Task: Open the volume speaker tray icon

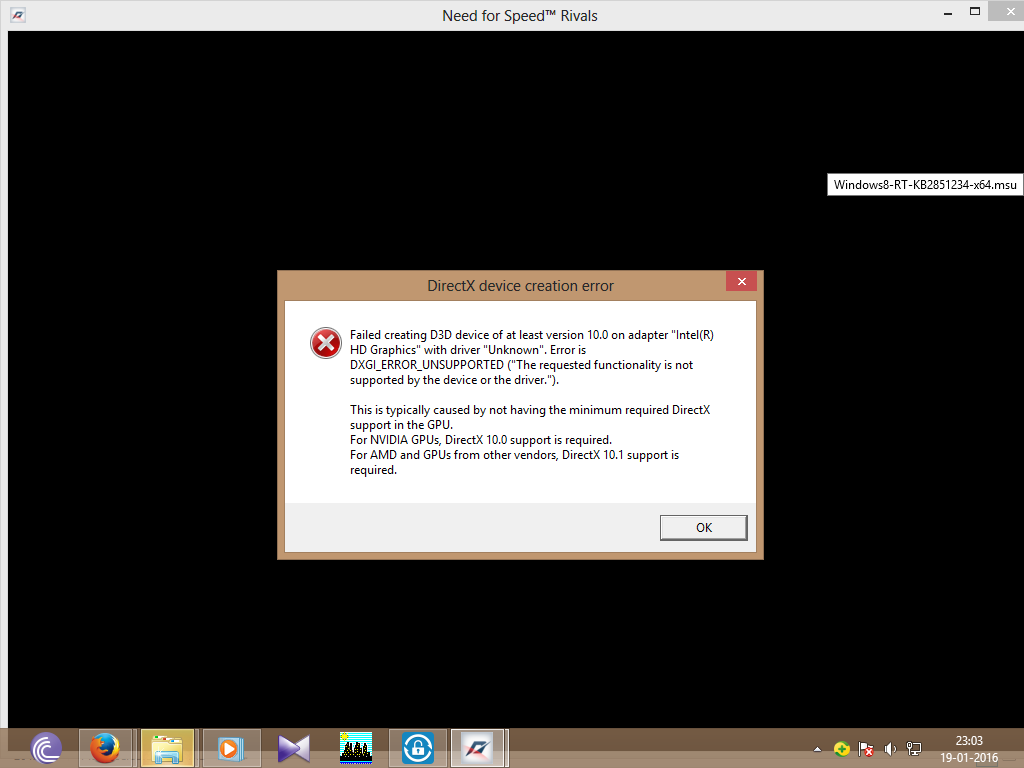Action: 889,749
